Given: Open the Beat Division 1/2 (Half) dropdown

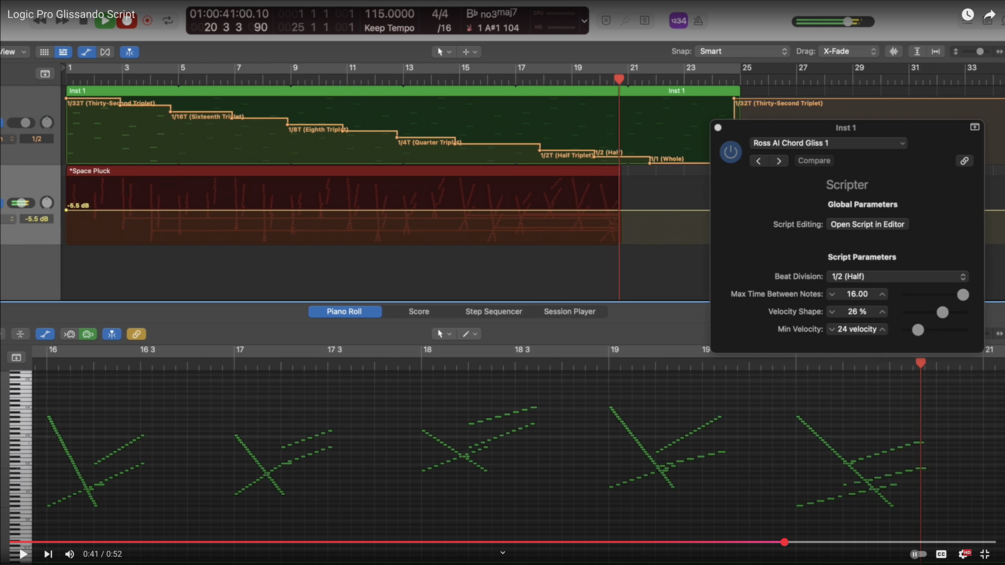Looking at the screenshot, I should click(897, 276).
